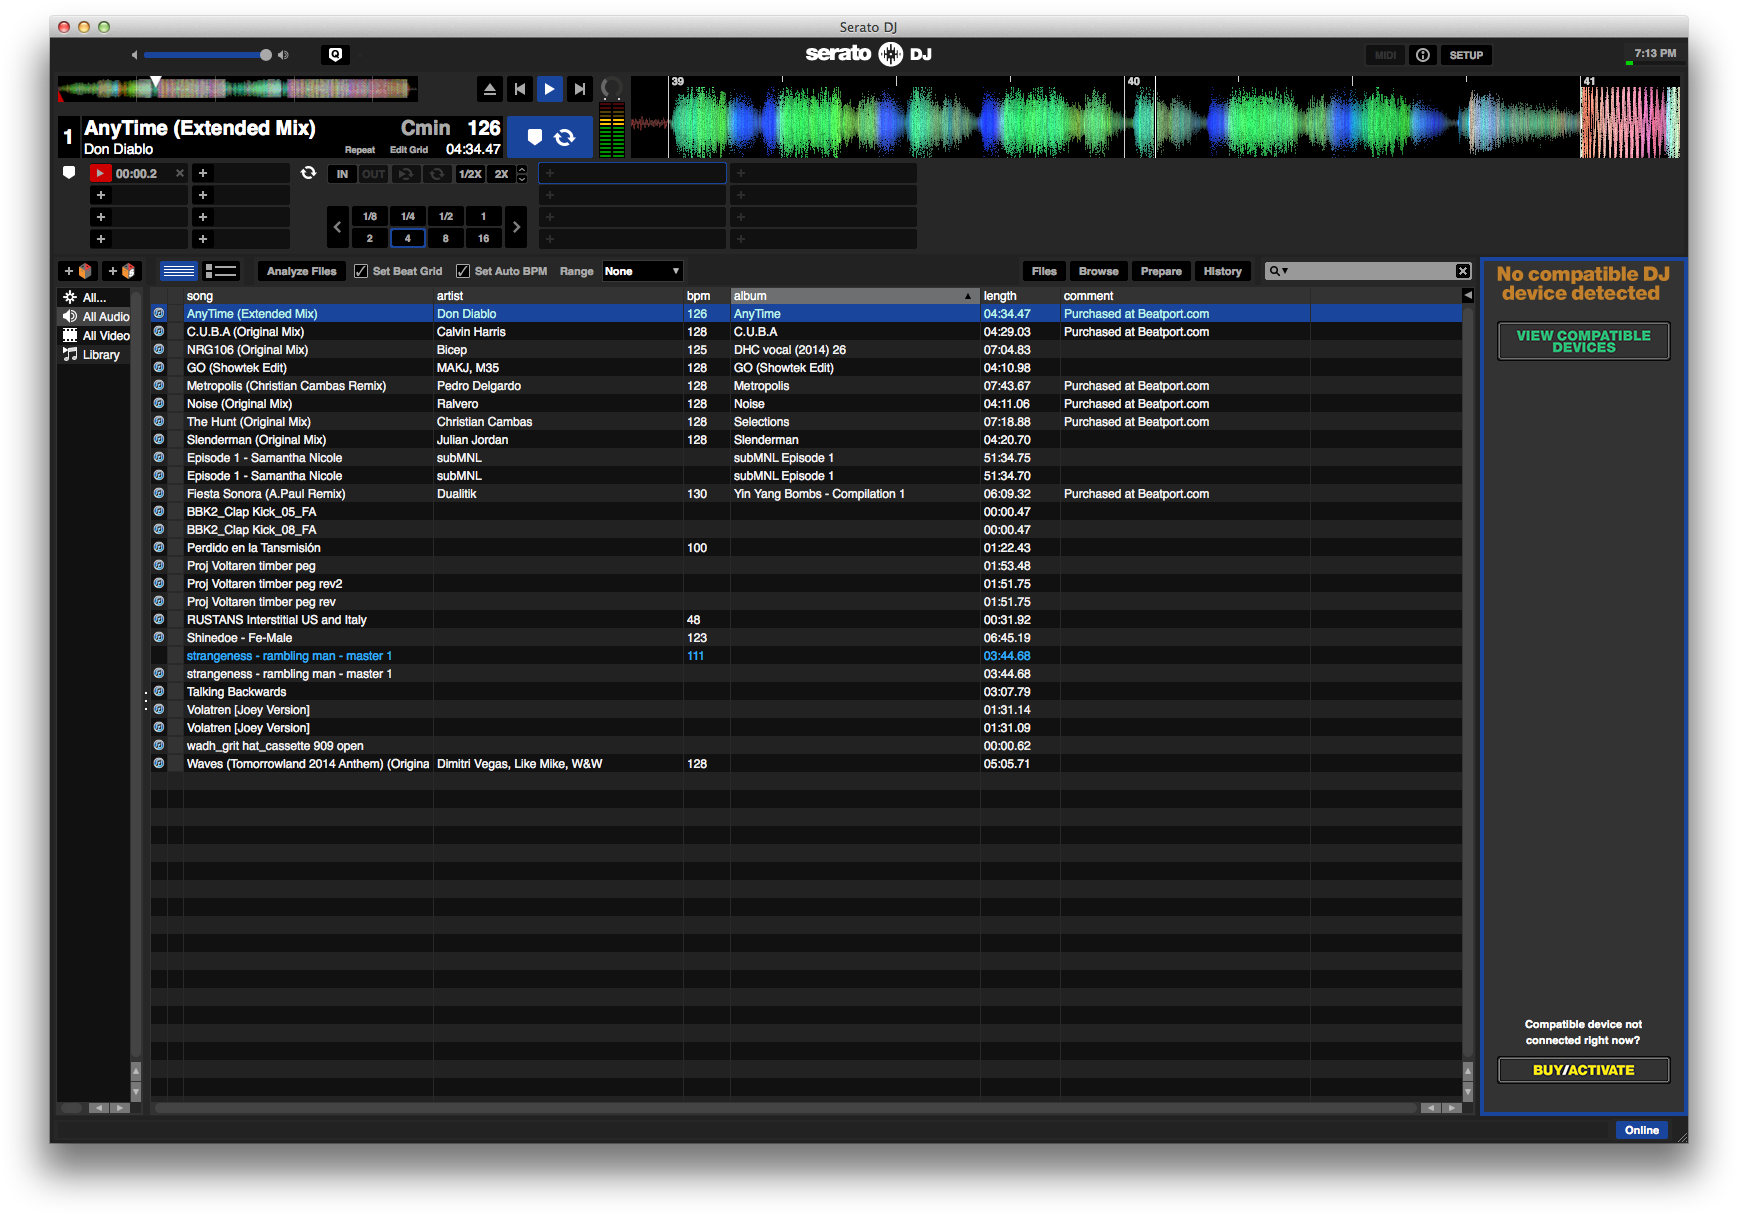Image resolution: width=1737 pixels, height=1214 pixels.
Task: Click the quantize Q button
Action: tap(336, 55)
